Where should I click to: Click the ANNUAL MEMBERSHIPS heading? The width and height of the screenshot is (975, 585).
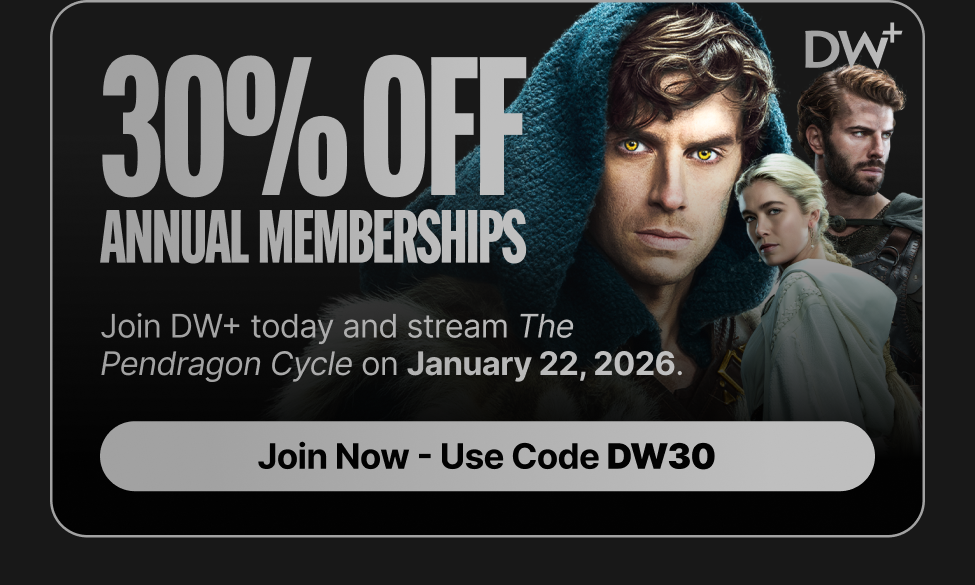click(x=313, y=237)
